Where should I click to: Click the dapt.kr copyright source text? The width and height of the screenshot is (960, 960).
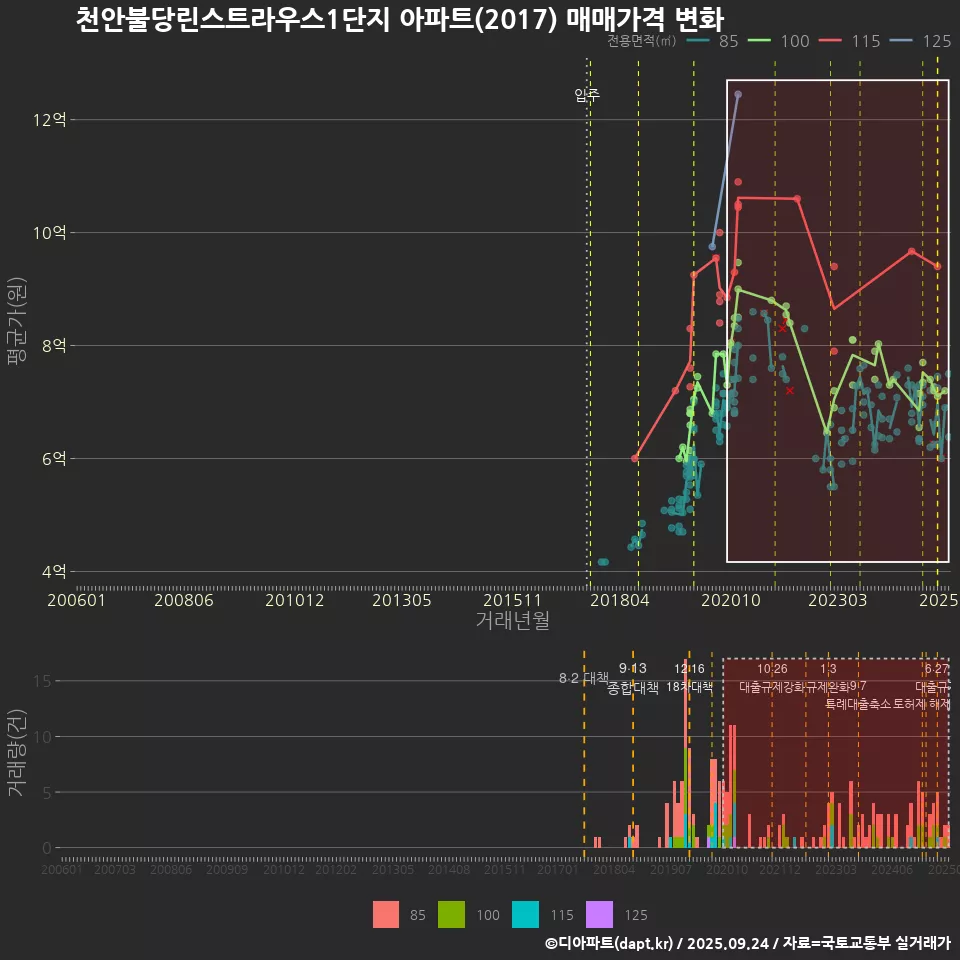click(747, 943)
